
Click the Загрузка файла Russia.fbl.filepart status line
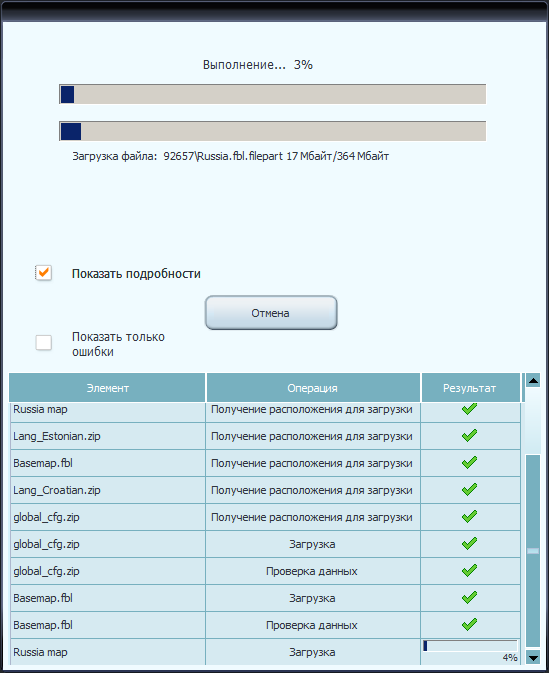231,156
